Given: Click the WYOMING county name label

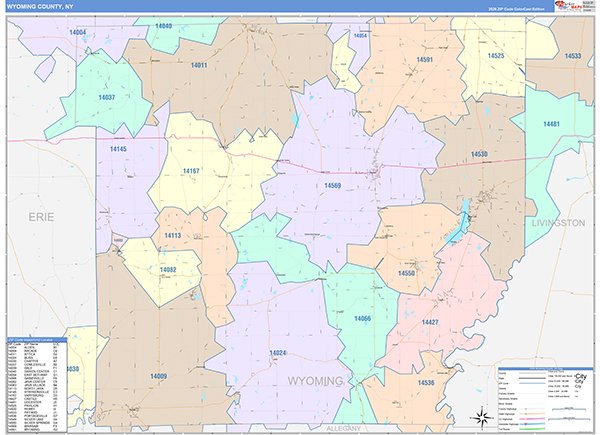Looking at the screenshot, I should click(x=315, y=381).
